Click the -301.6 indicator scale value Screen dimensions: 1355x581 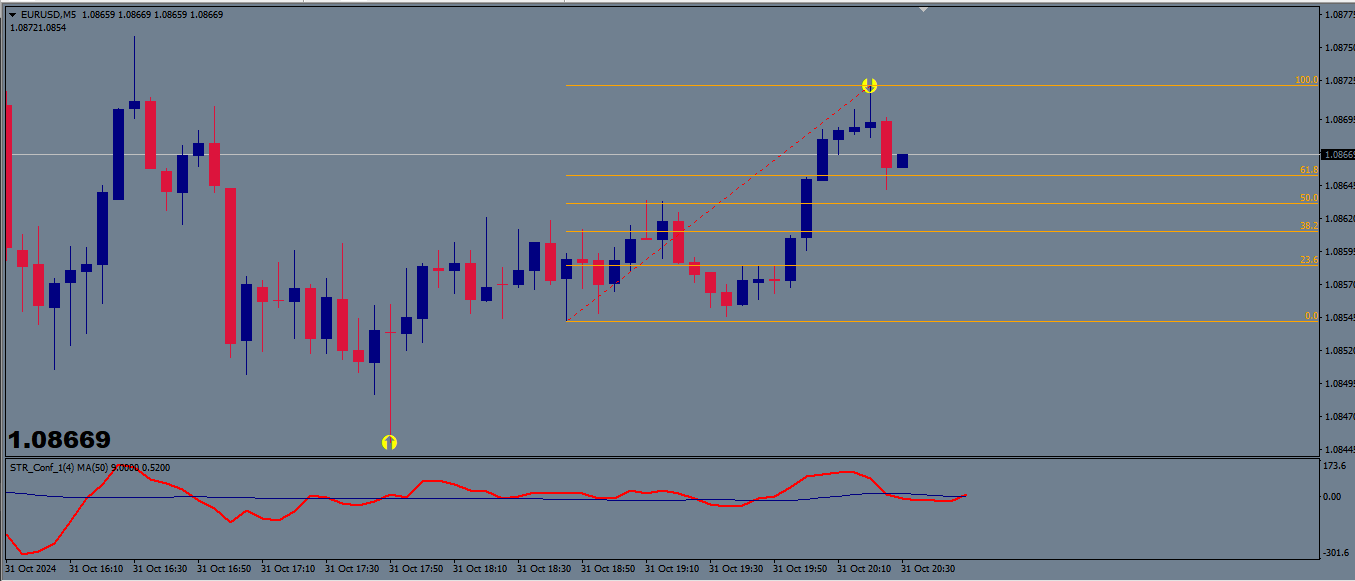tap(1335, 551)
